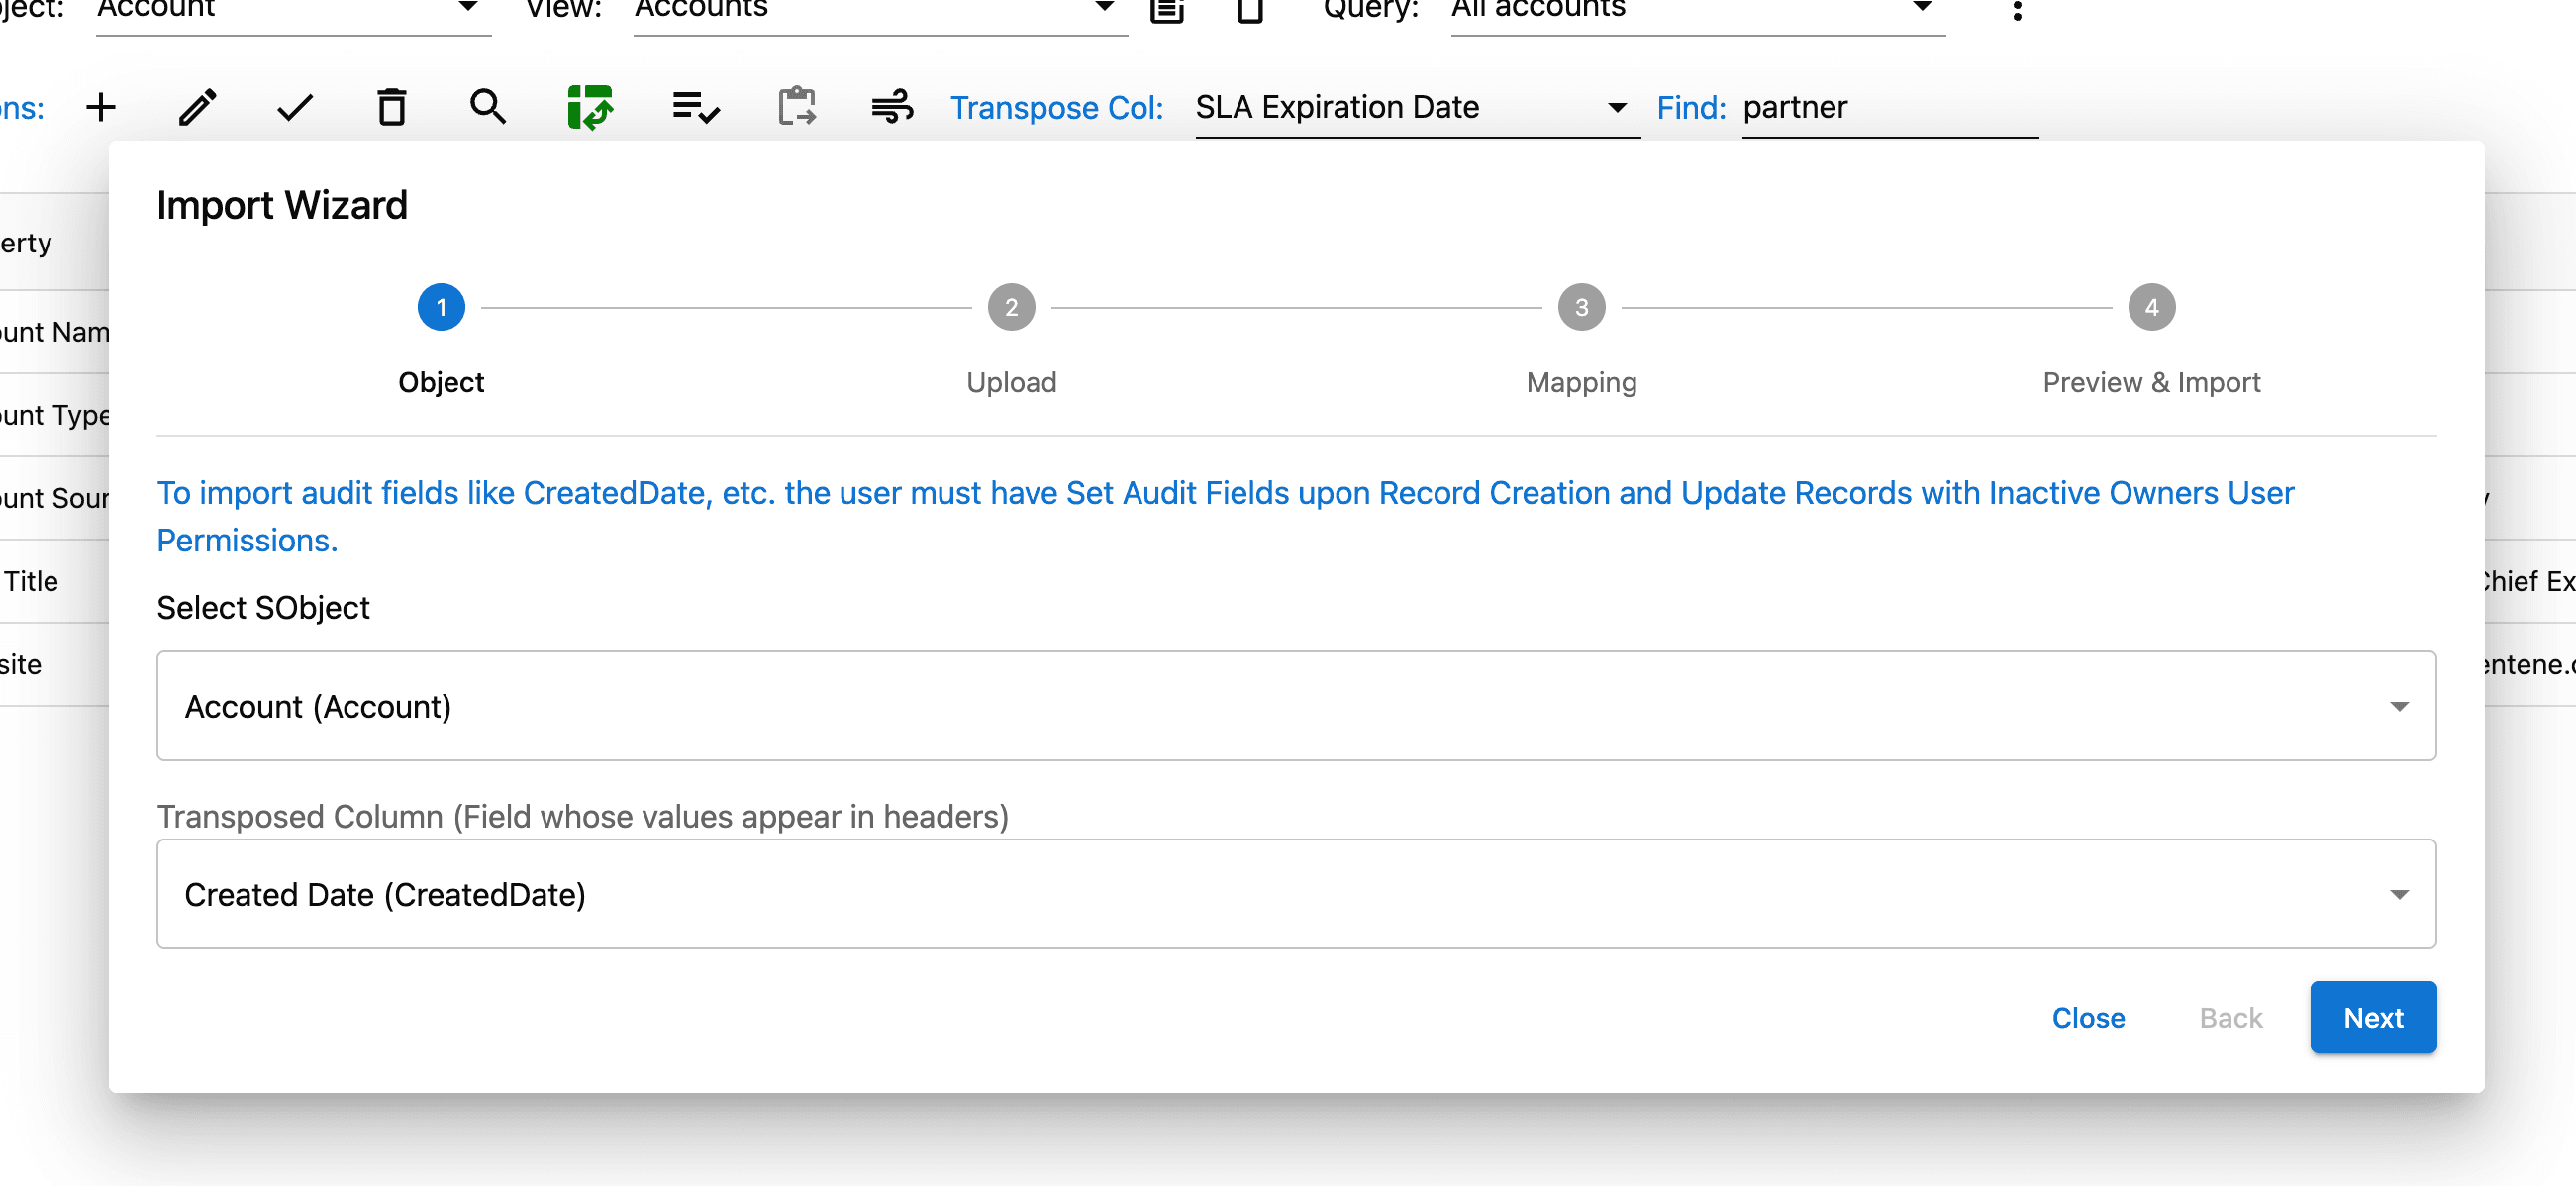Expand the Select SObject Account dropdown
The image size is (2576, 1186).
(1296, 706)
